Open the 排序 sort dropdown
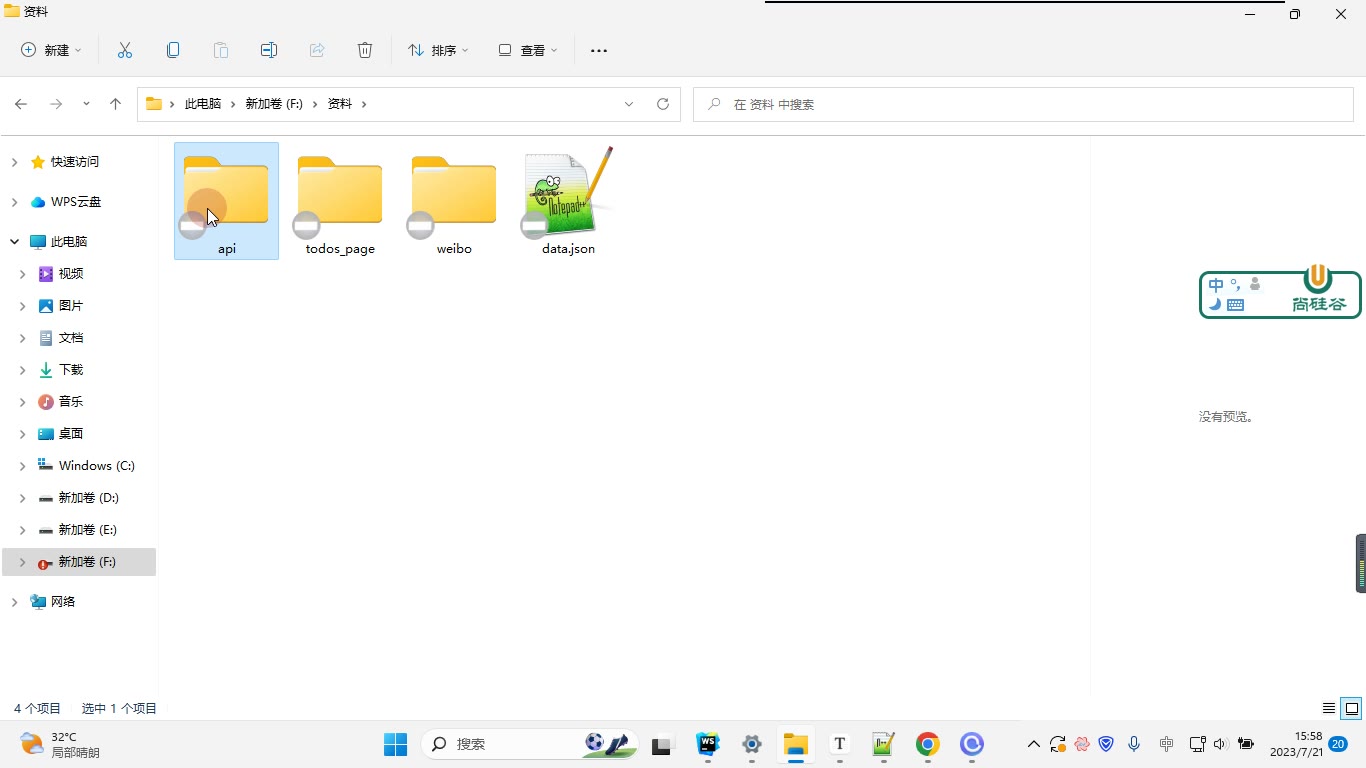This screenshot has width=1366, height=768. pos(438,50)
